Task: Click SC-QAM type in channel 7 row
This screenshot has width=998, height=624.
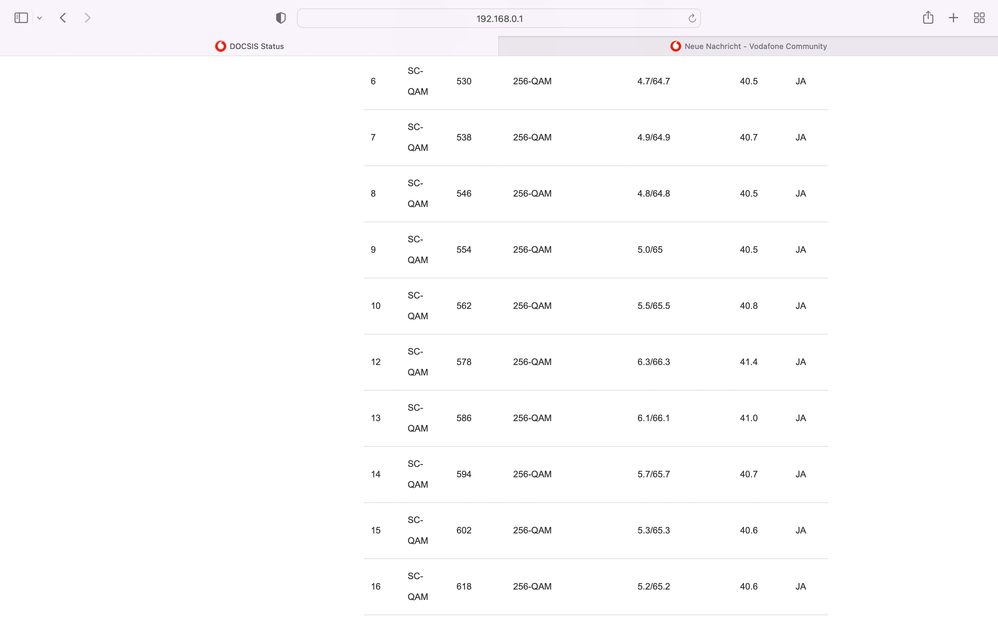Action: click(418, 137)
